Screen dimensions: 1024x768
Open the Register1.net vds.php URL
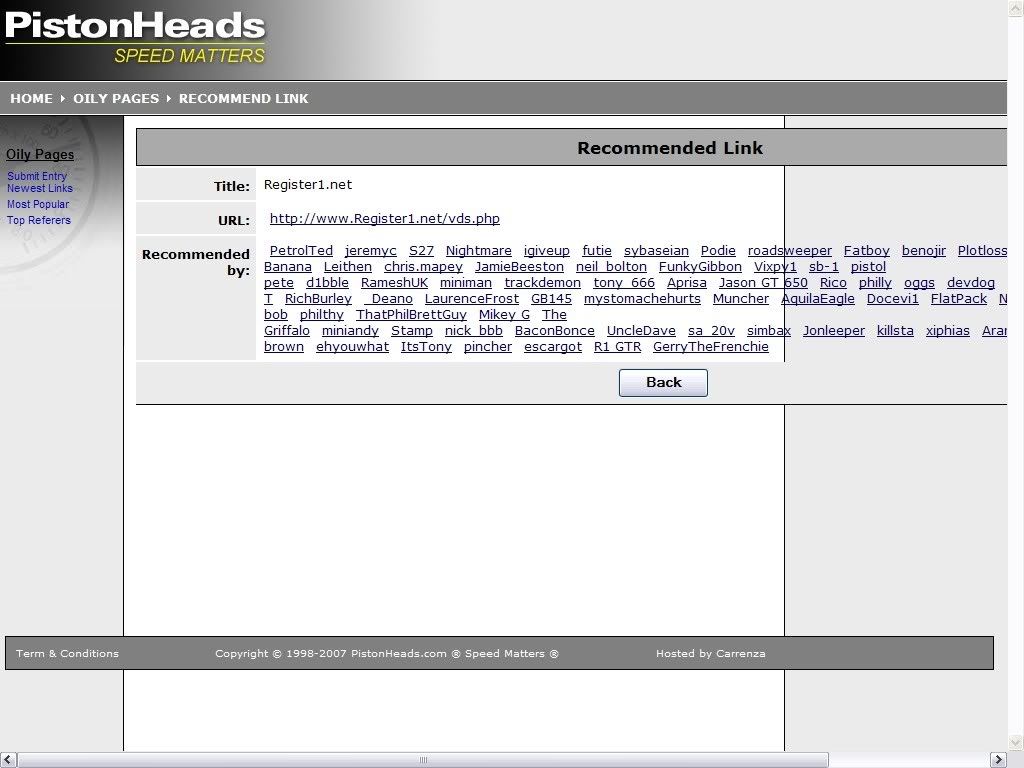[x=385, y=219]
